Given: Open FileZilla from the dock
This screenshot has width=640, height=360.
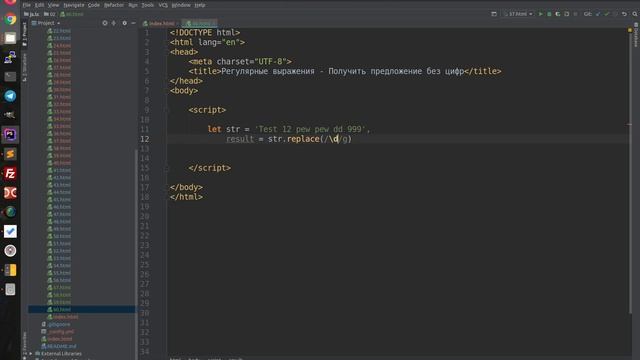Looking at the screenshot, I should tap(10, 173).
